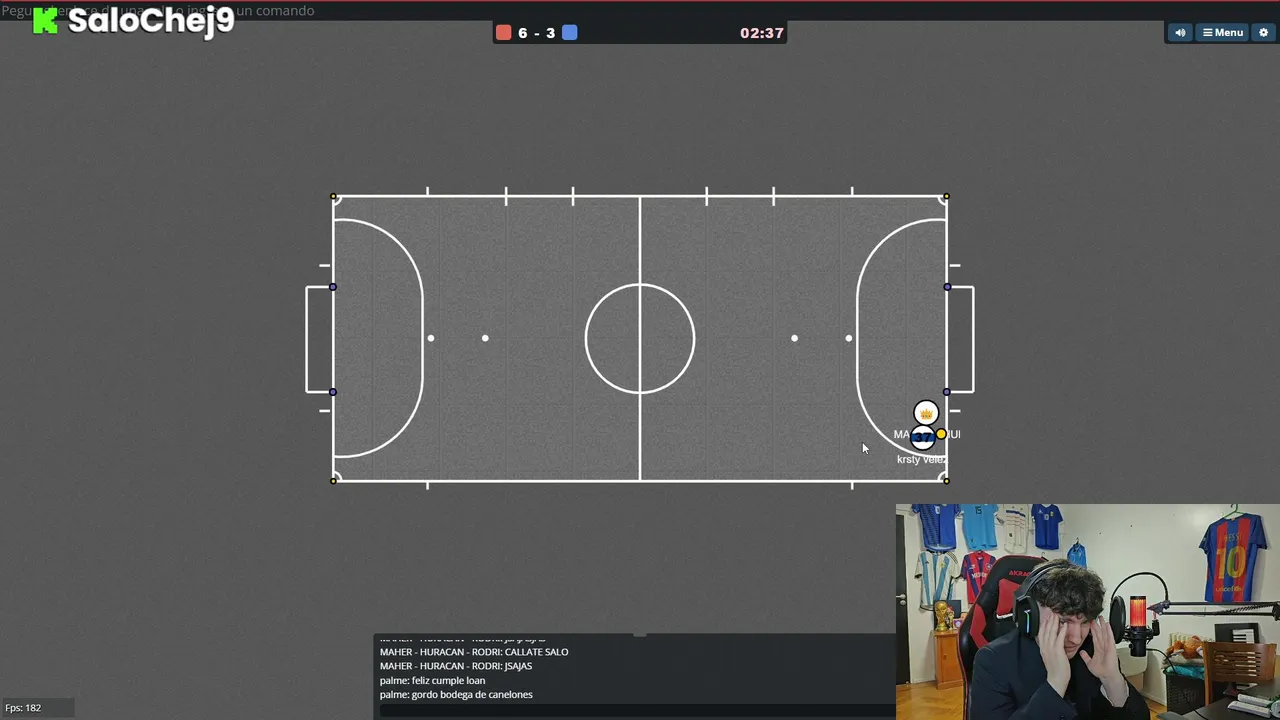This screenshot has height=720, width=1280.
Task: Click the red team color square
Action: [504, 33]
